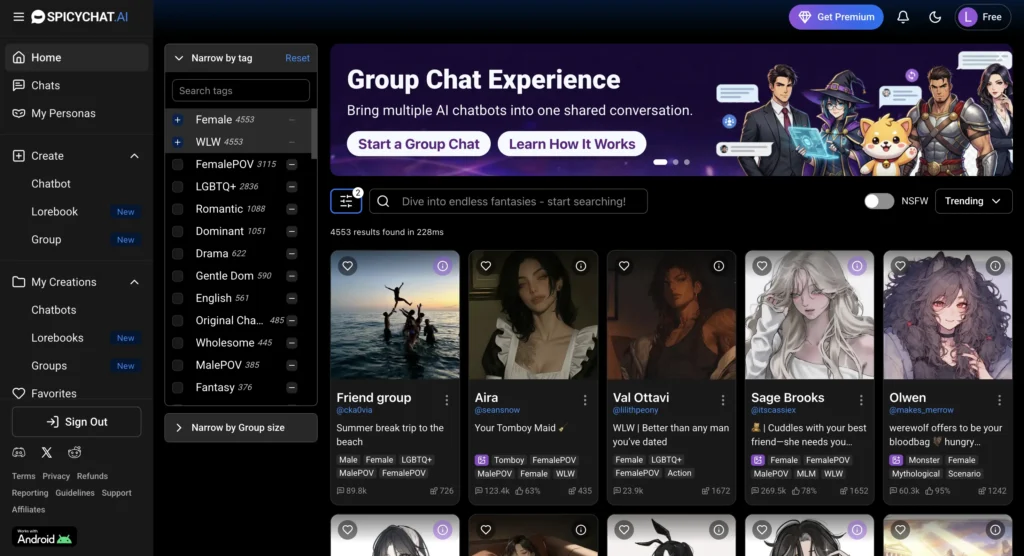The height and width of the screenshot is (556, 1024).
Task: Open the X (Twitter) social icon
Action: (47, 452)
